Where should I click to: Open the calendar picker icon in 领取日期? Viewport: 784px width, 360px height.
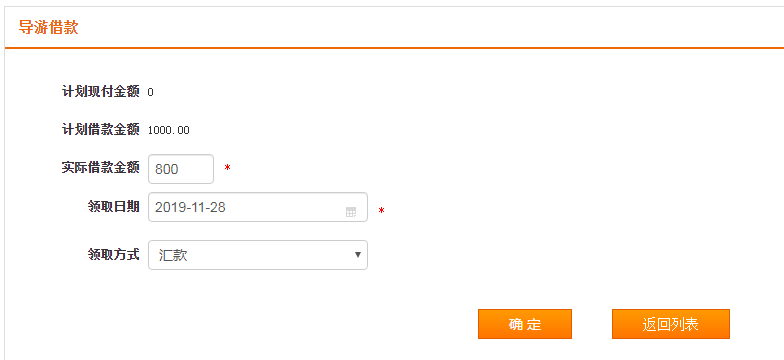351,212
